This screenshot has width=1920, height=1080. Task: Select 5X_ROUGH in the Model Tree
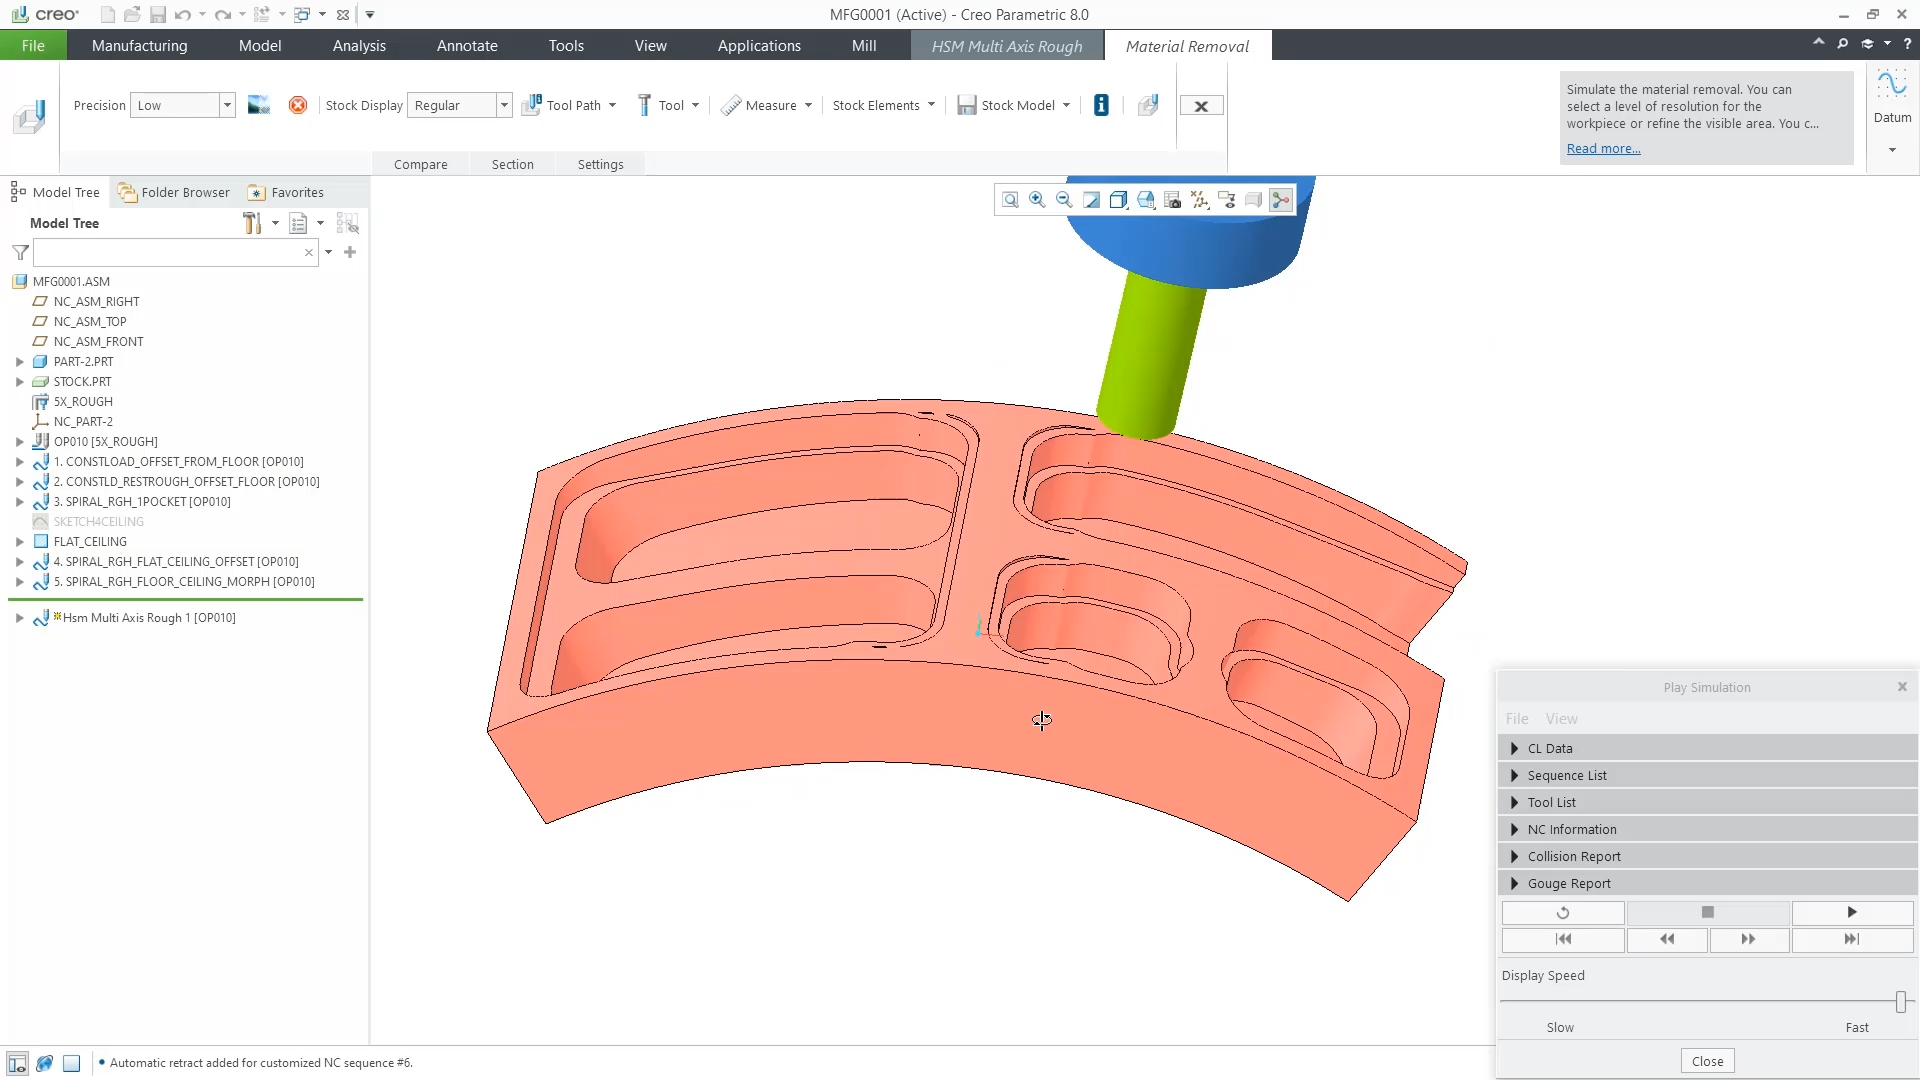coord(83,401)
